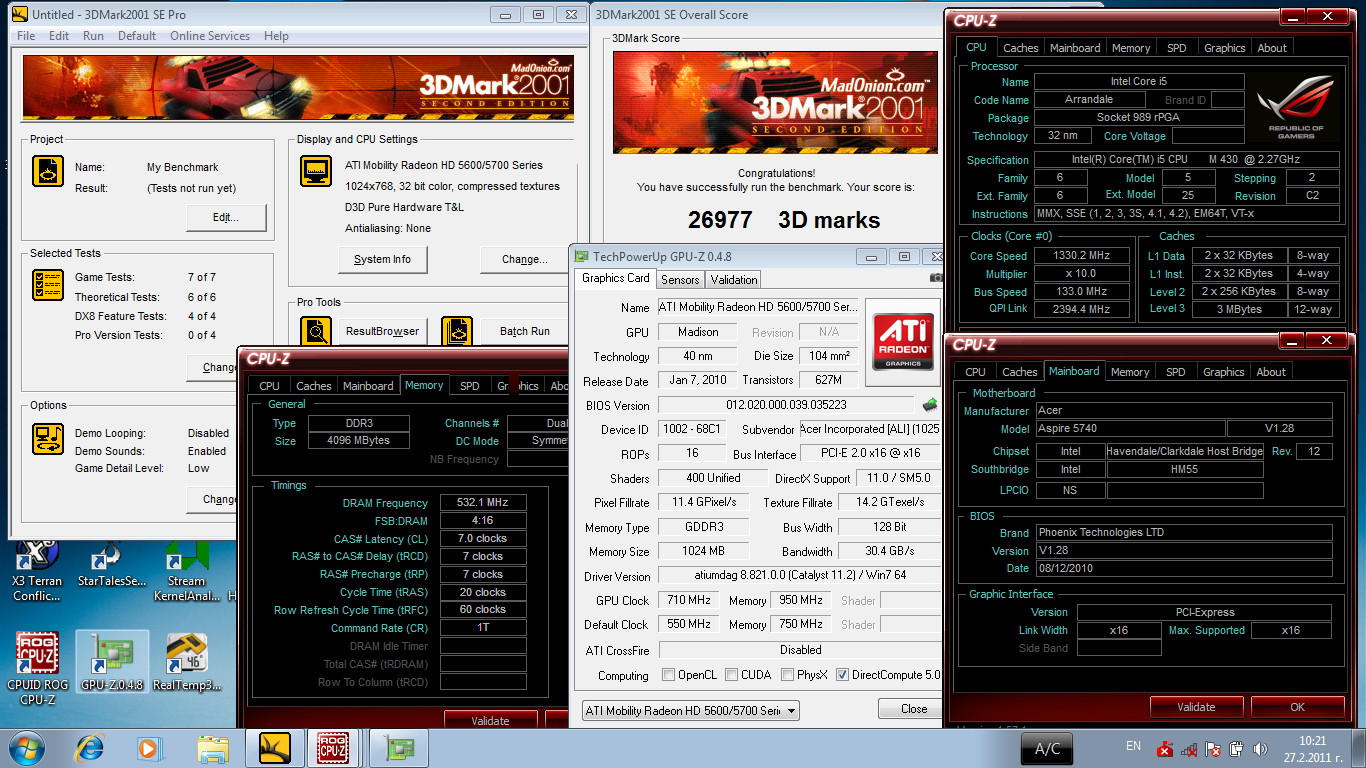1366x768 pixels.
Task: Select SPD tab in top CPU-Z window
Action: point(1177,48)
